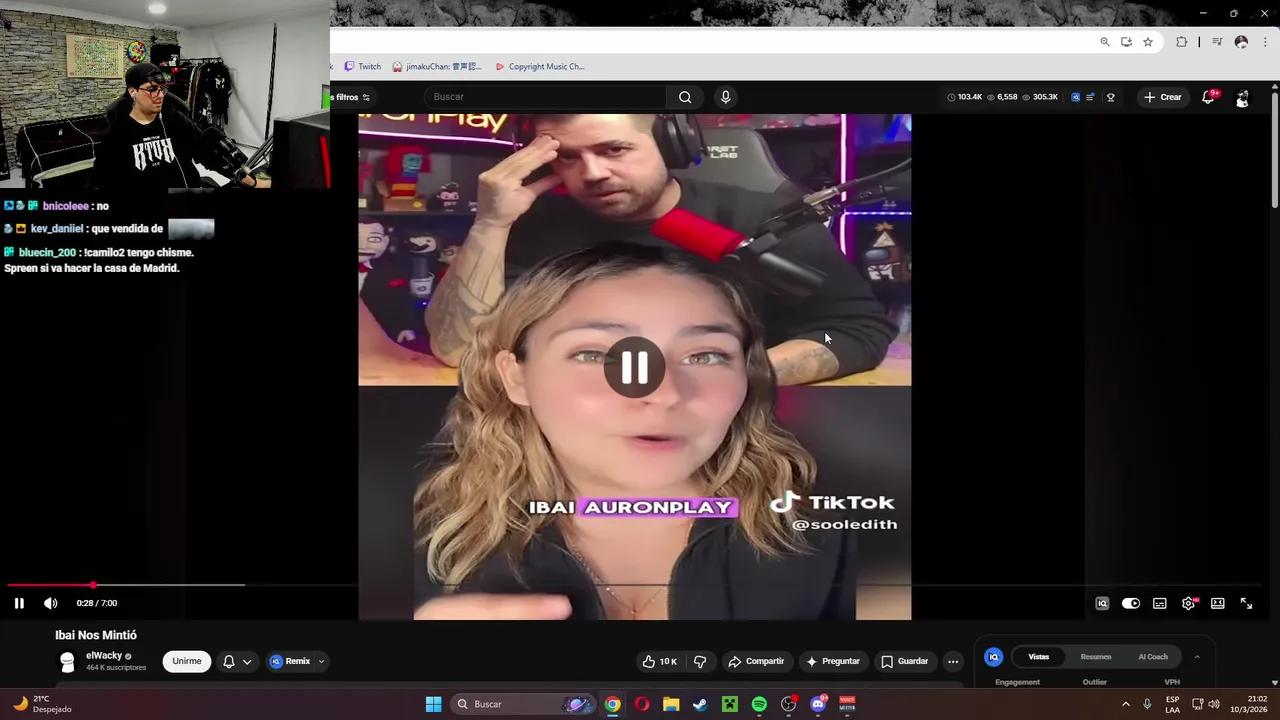The height and width of the screenshot is (720, 1280).
Task: Click the trophy icon in YouTube header
Action: click(x=1110, y=97)
